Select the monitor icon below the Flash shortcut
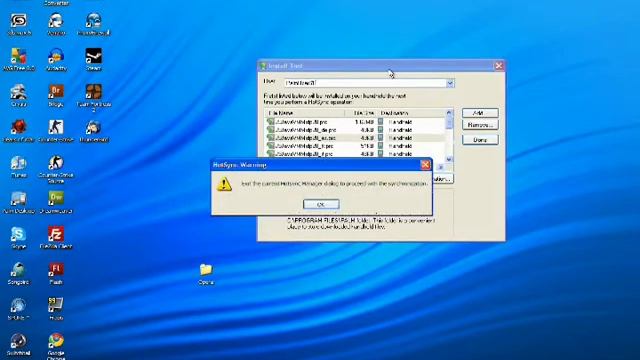Image resolution: width=640 pixels, height=360 pixels. 56,309
